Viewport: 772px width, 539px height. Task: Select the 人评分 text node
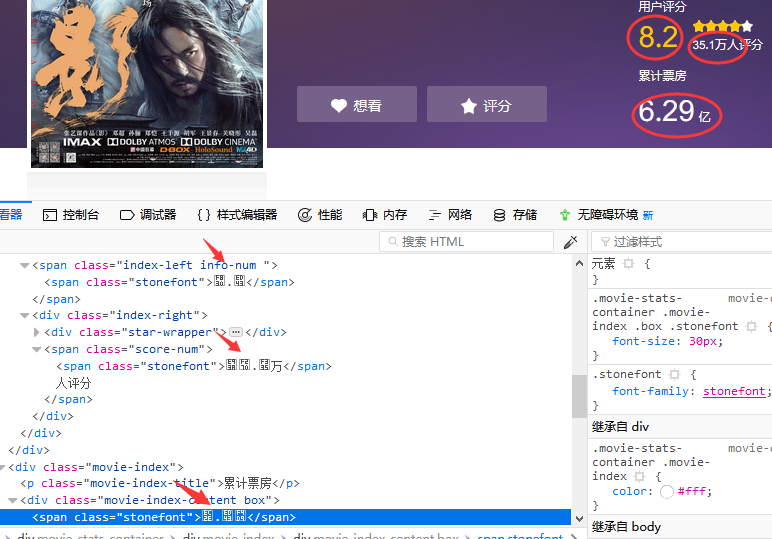(x=73, y=383)
